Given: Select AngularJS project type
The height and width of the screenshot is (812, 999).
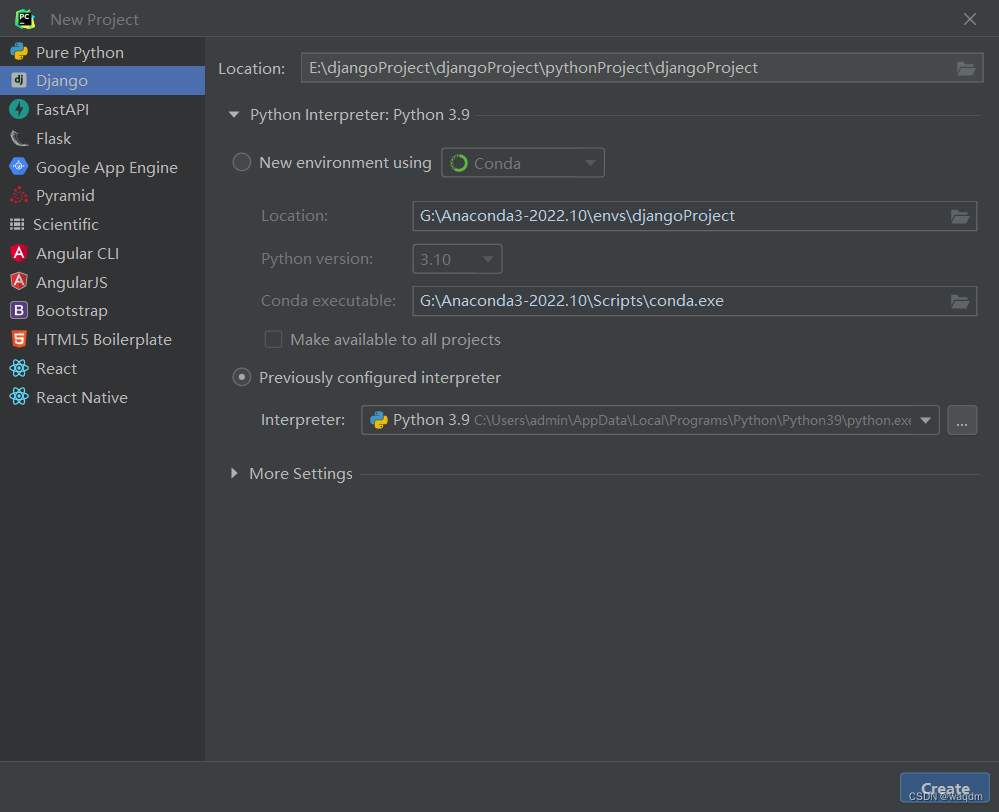Looking at the screenshot, I should tap(103, 282).
